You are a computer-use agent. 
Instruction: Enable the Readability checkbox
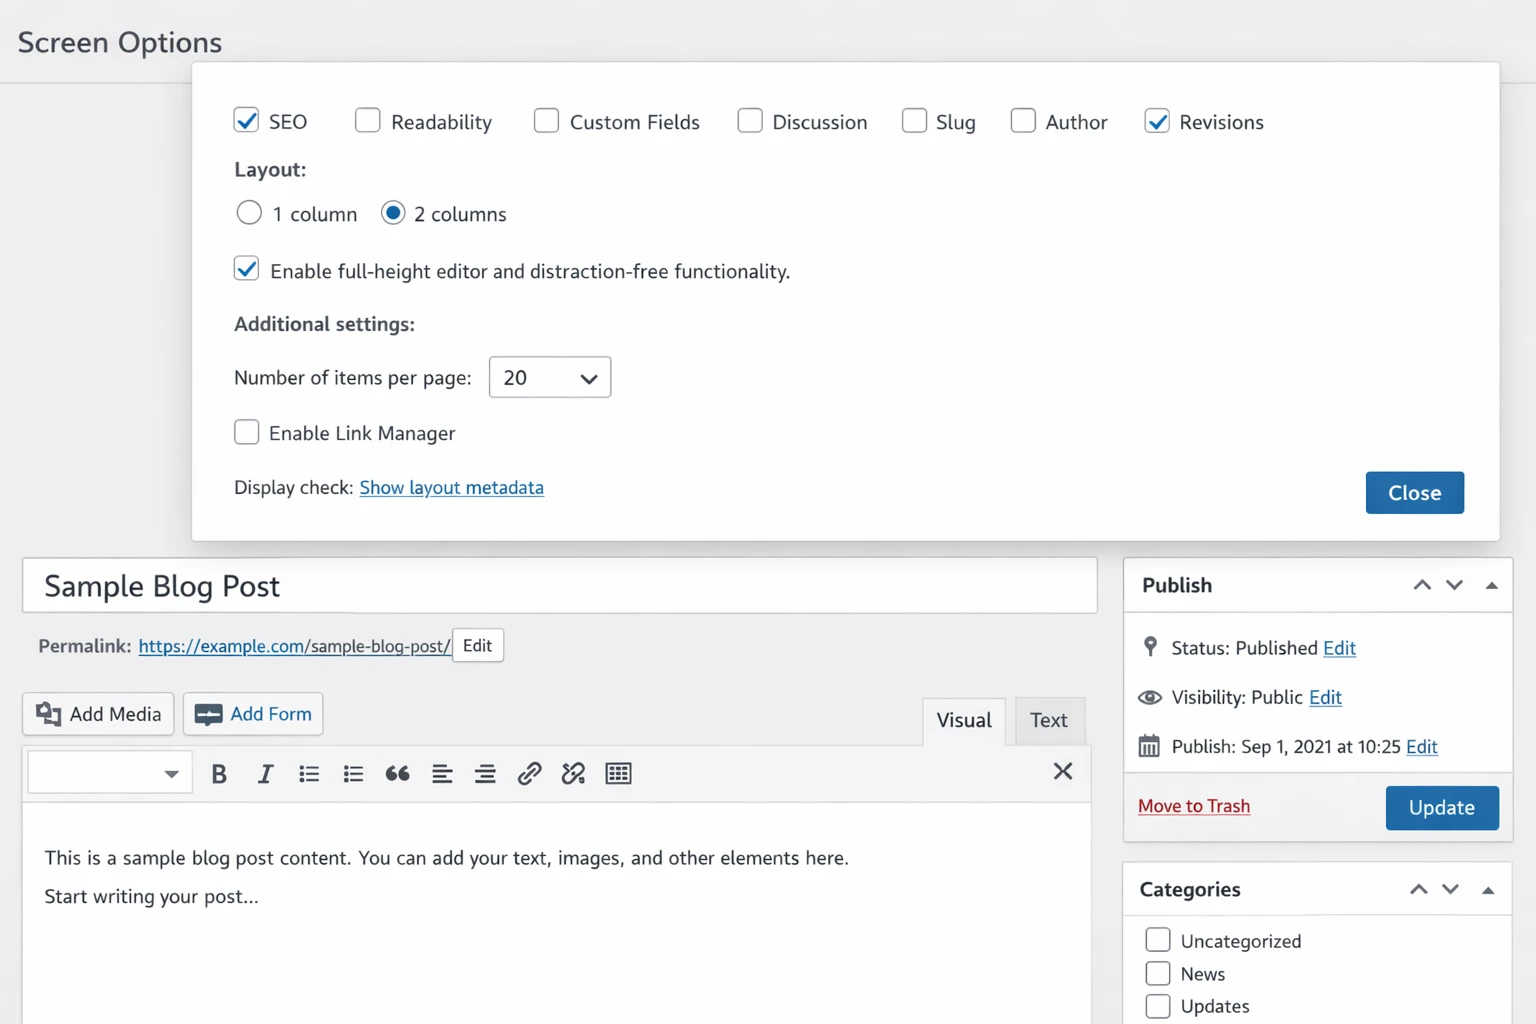point(368,121)
